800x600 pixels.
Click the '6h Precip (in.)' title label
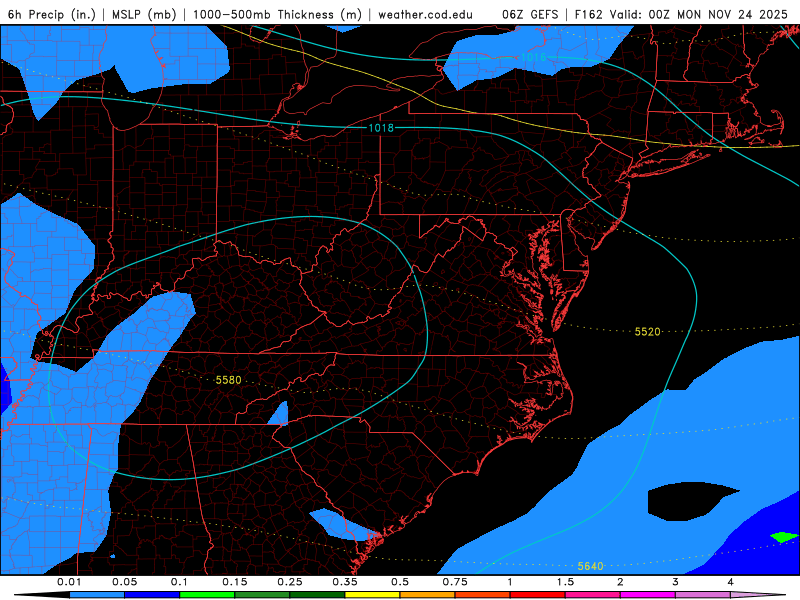[52, 14]
